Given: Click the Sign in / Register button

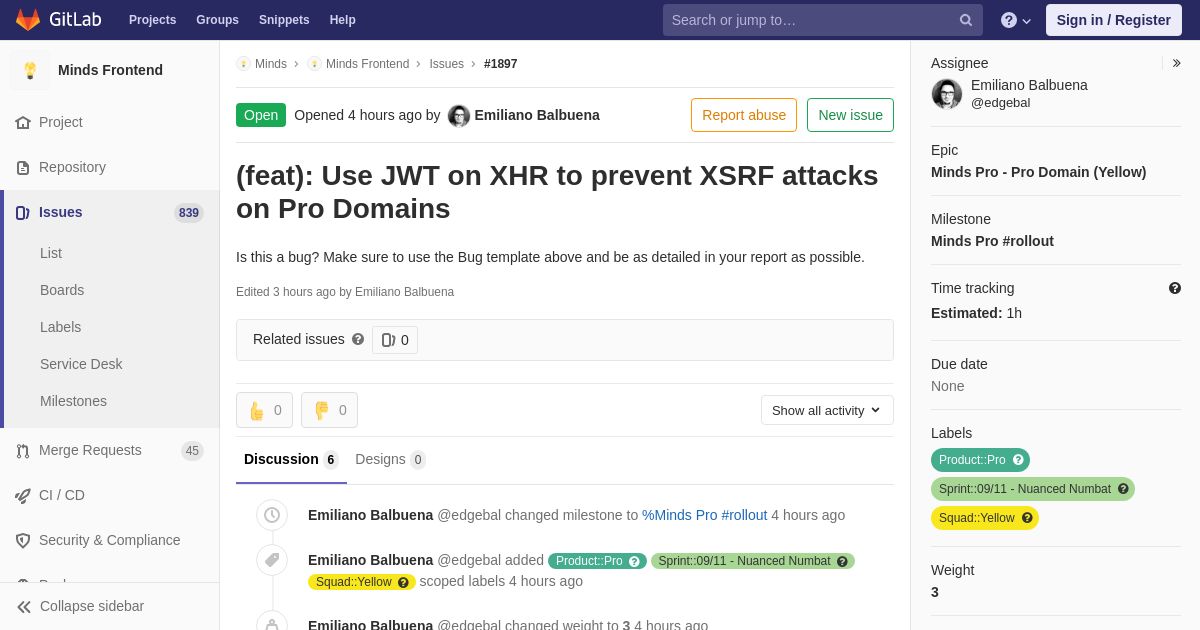Looking at the screenshot, I should coord(1114,20).
